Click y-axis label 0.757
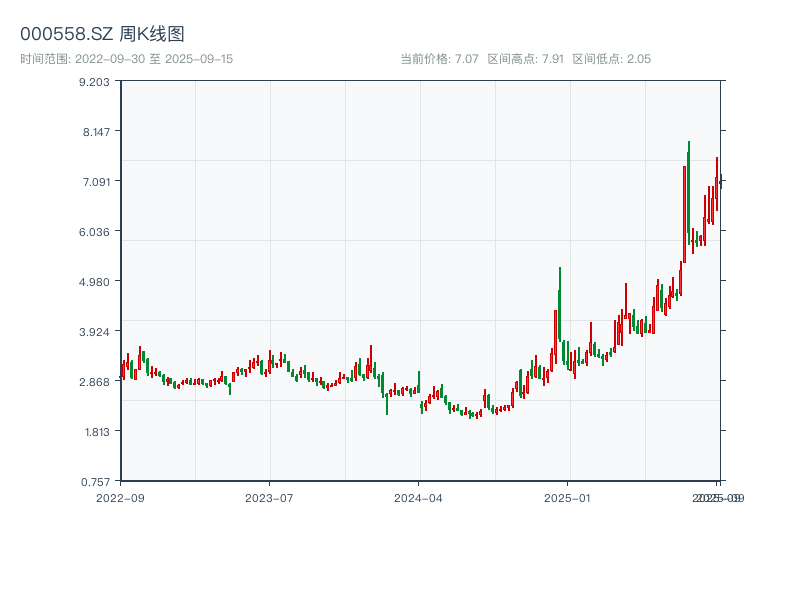The image size is (800, 600). (x=95, y=482)
